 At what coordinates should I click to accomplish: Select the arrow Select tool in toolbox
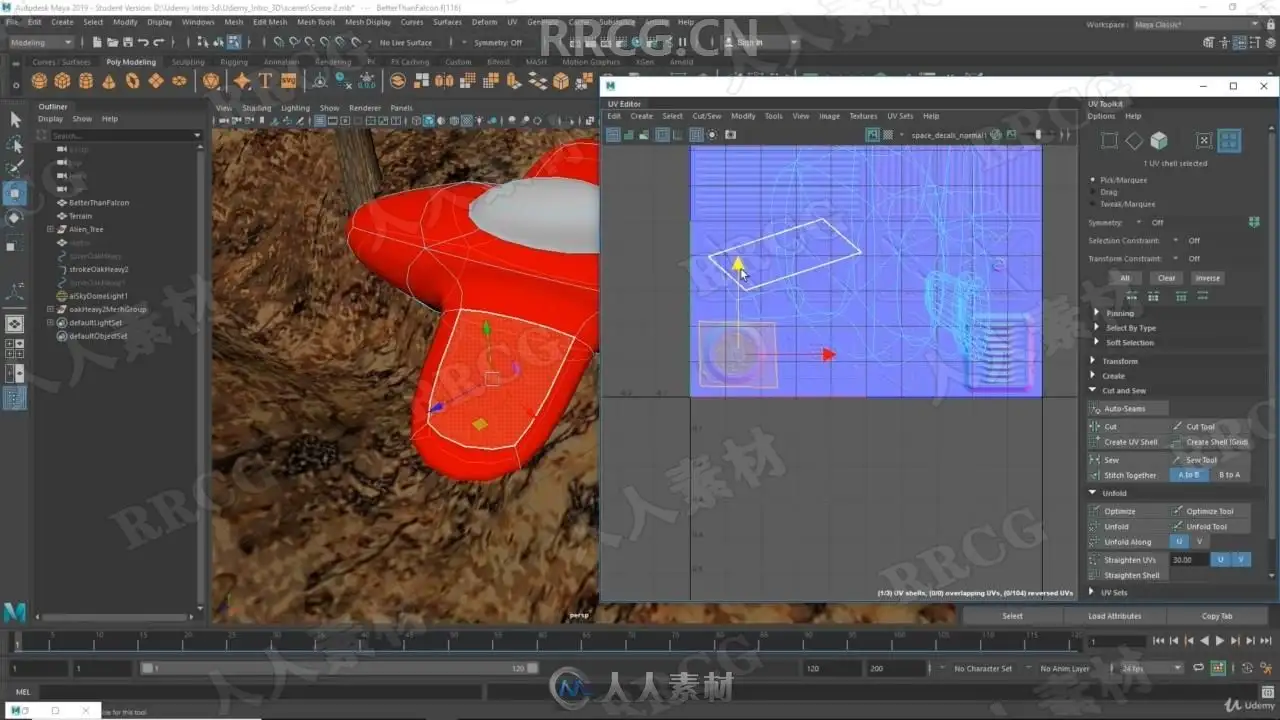pos(15,119)
